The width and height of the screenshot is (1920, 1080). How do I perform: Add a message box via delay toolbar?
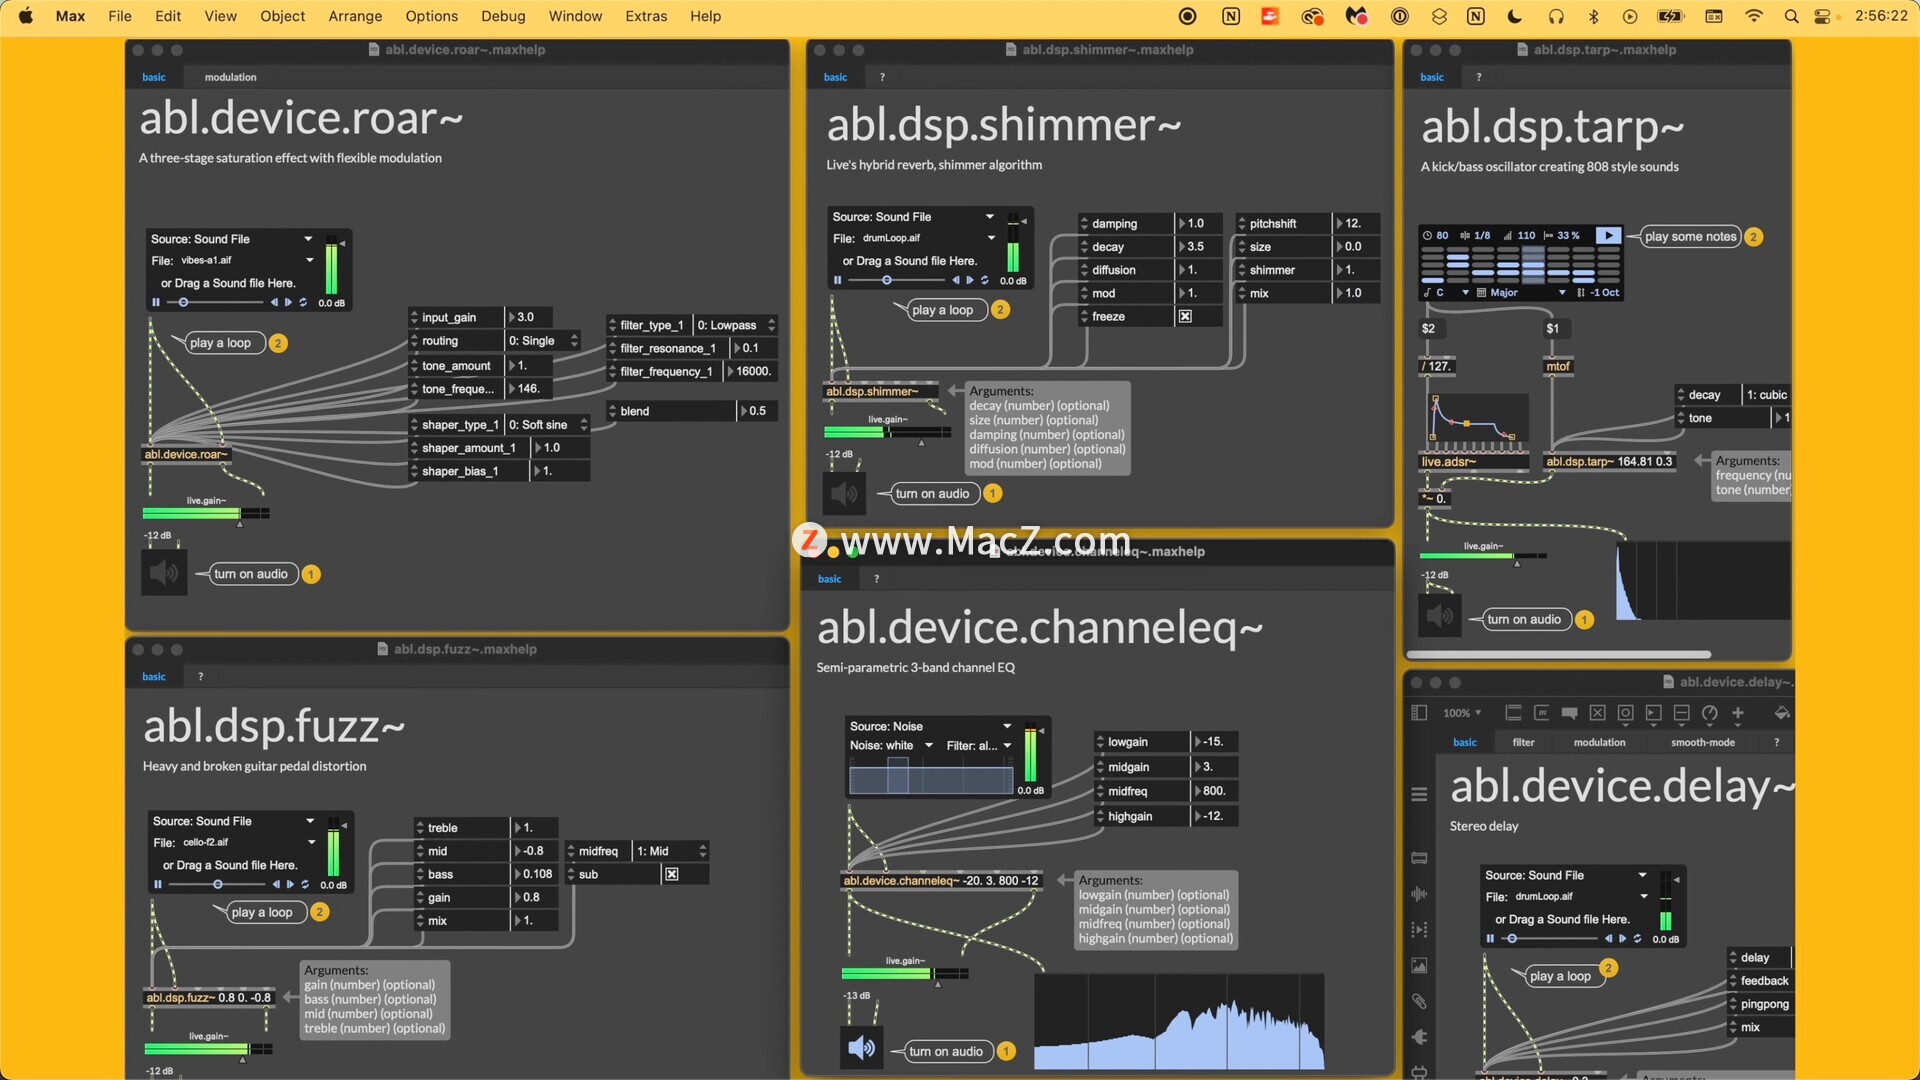tap(1541, 713)
